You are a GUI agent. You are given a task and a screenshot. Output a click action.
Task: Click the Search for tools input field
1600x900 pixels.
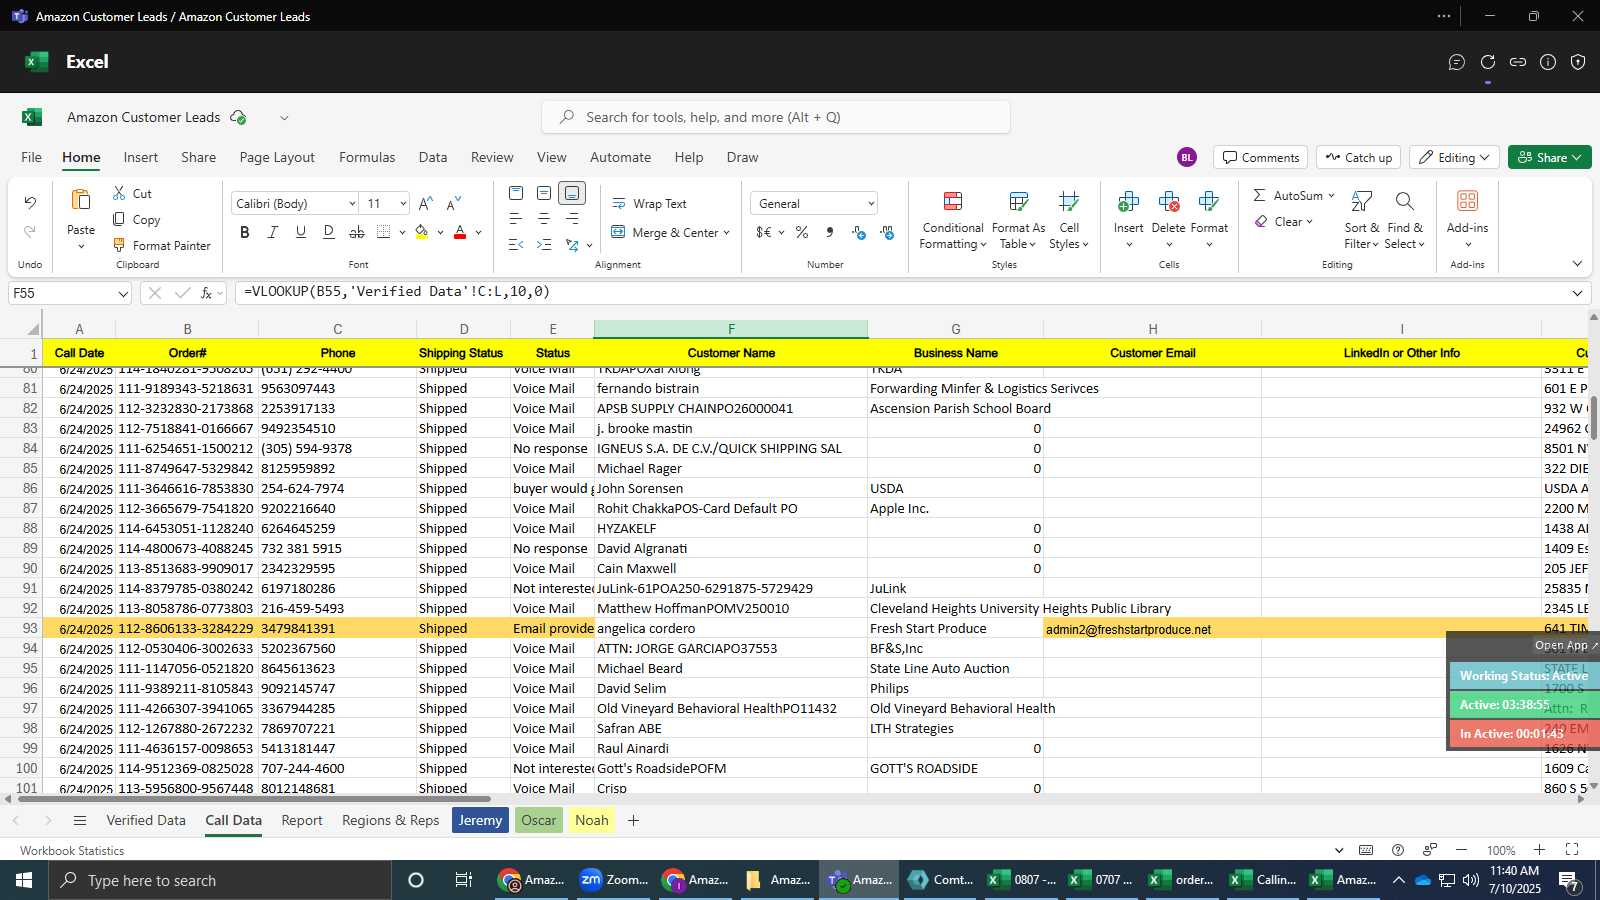[776, 117]
